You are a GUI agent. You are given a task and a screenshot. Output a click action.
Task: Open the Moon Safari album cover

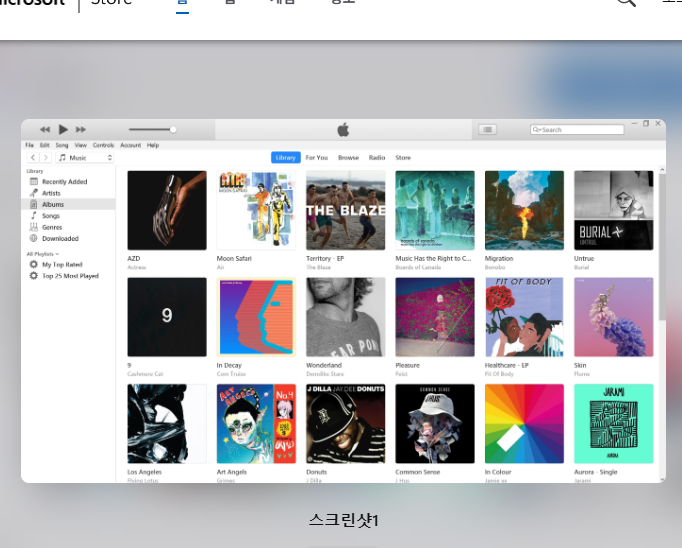pos(256,211)
